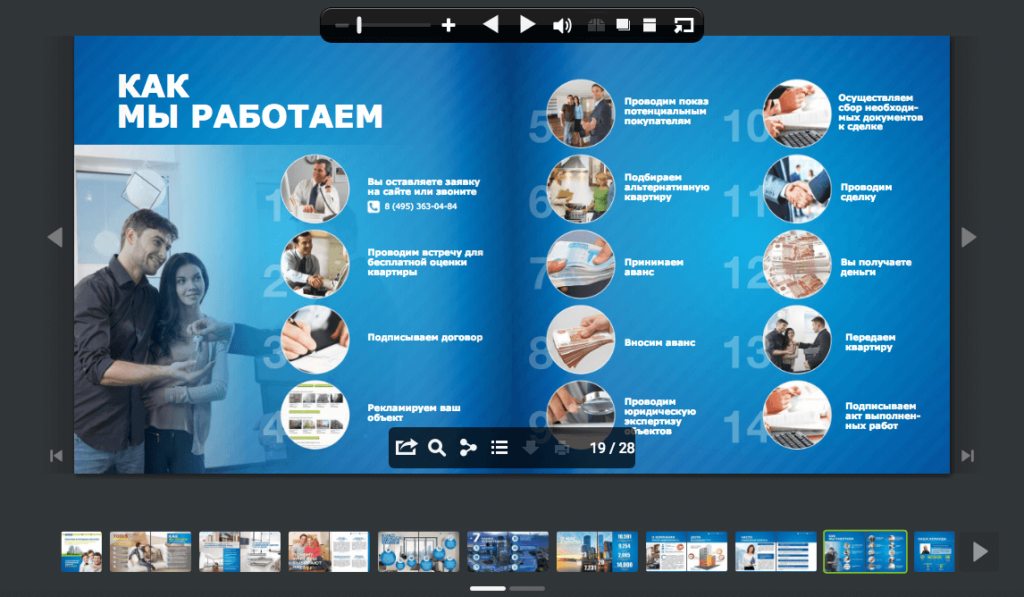Image resolution: width=1024 pixels, height=597 pixels.
Task: Open the table of contents list
Action: (500, 448)
